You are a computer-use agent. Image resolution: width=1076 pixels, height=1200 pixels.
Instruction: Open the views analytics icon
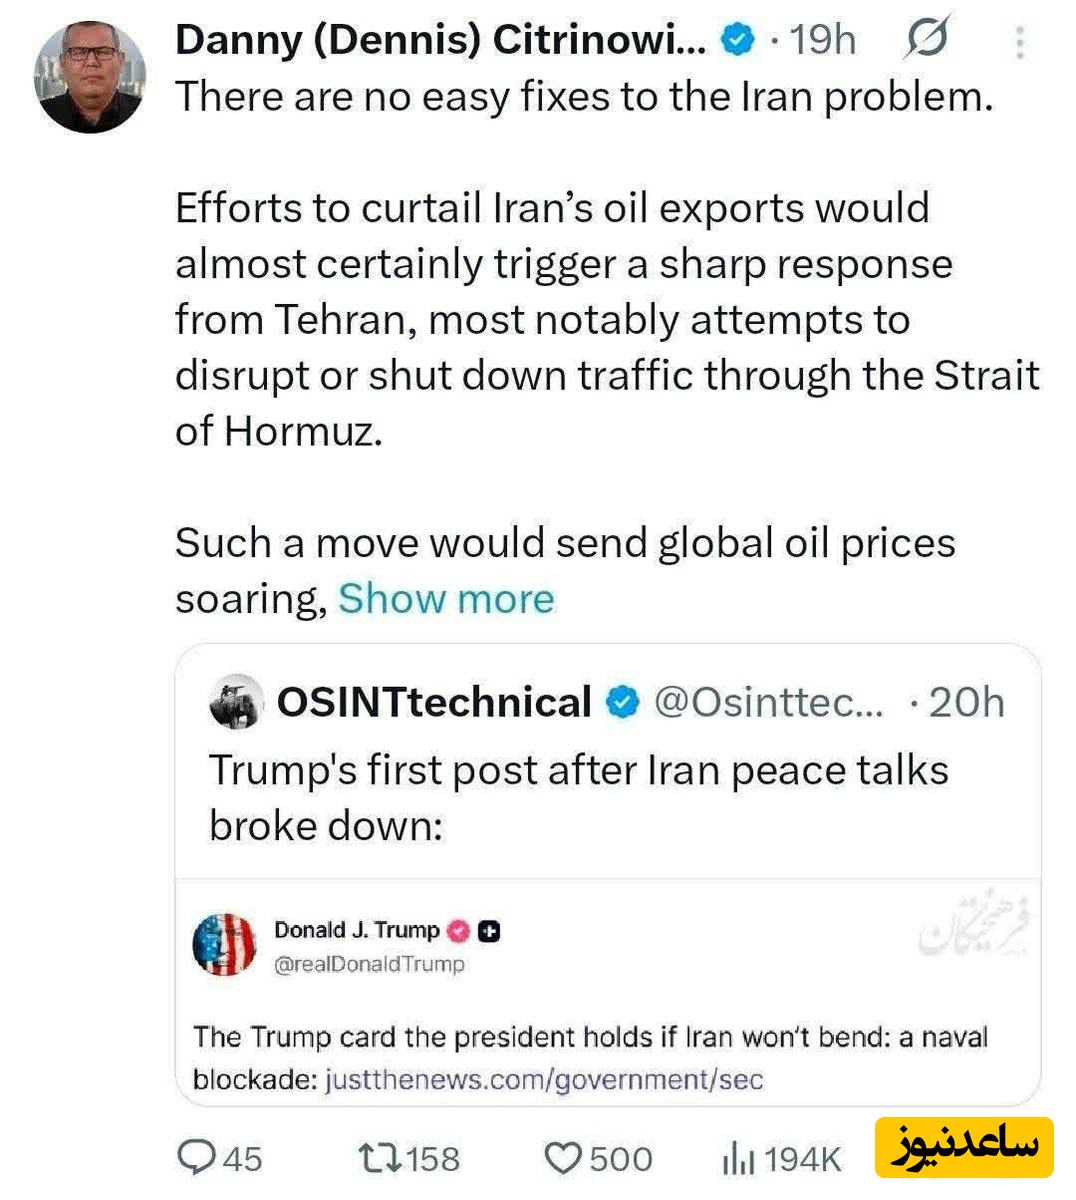738,1158
